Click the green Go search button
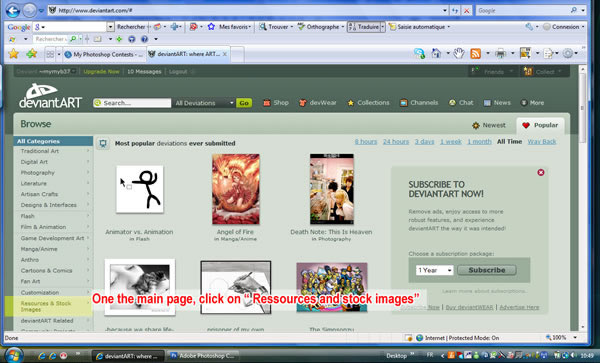This screenshot has width=600, height=363. [244, 103]
